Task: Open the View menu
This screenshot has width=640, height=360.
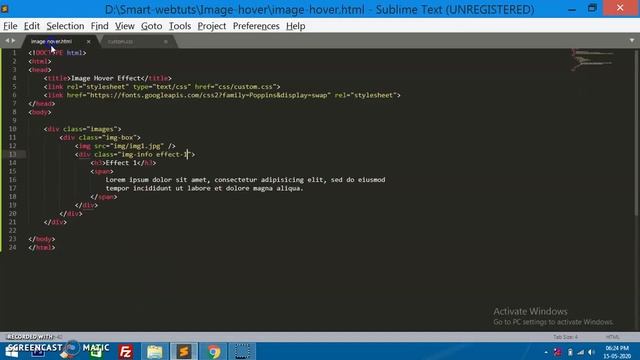Action: click(x=124, y=26)
